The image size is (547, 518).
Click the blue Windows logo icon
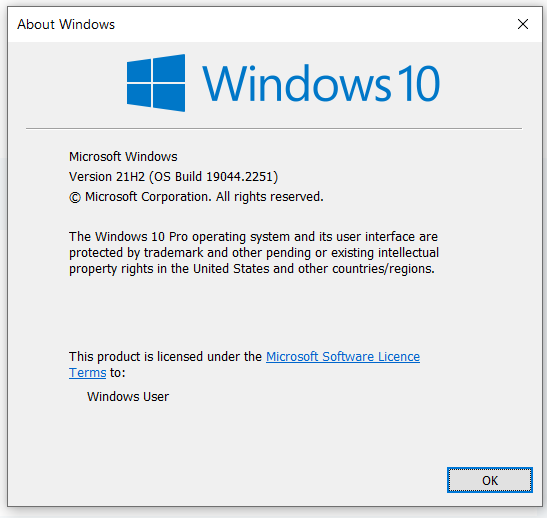click(156, 83)
